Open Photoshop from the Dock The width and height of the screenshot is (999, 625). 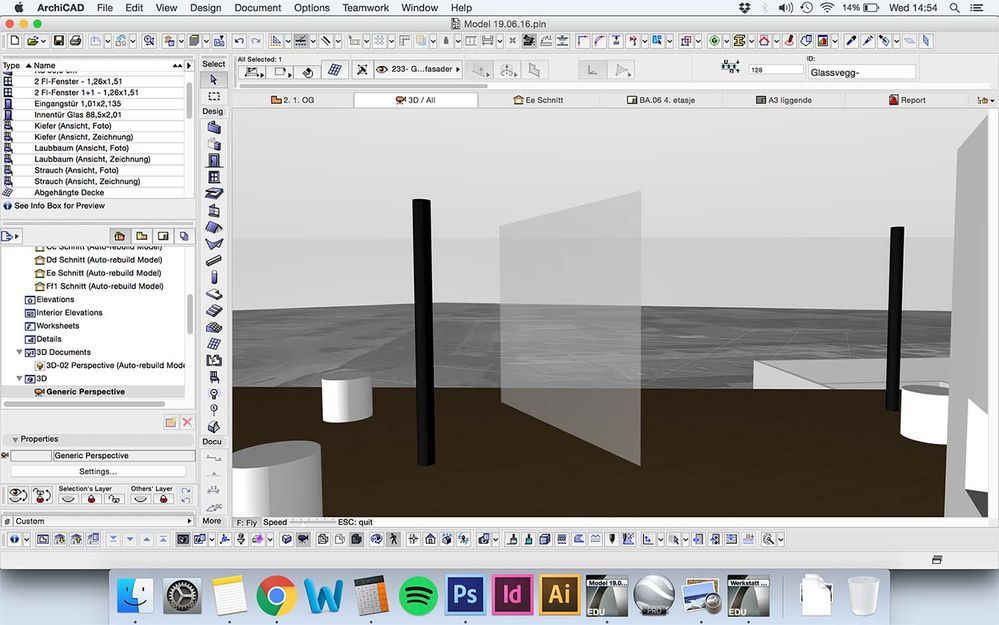click(x=464, y=594)
